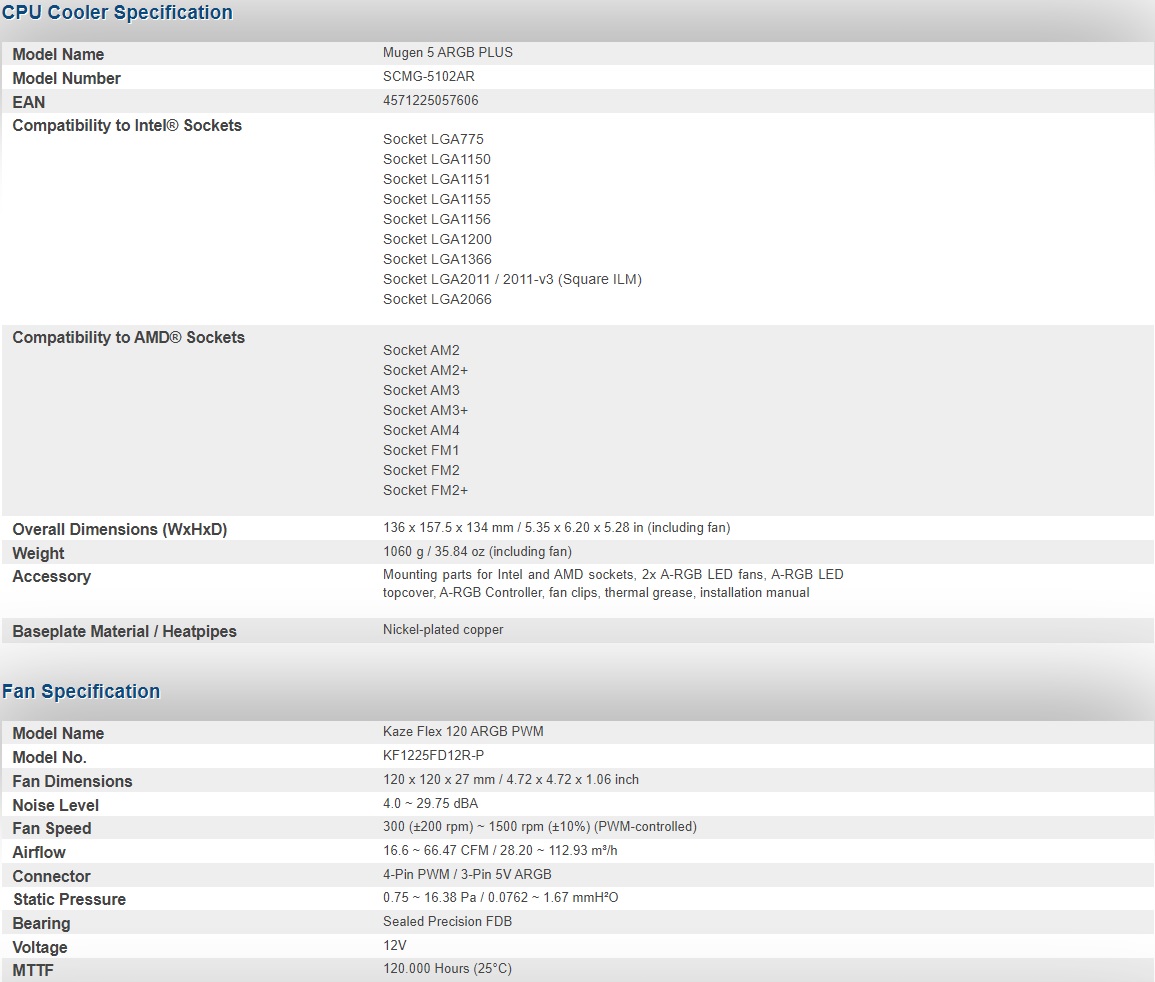
Task: Click the MTTF value of 120.000 Hours
Action: (447, 968)
